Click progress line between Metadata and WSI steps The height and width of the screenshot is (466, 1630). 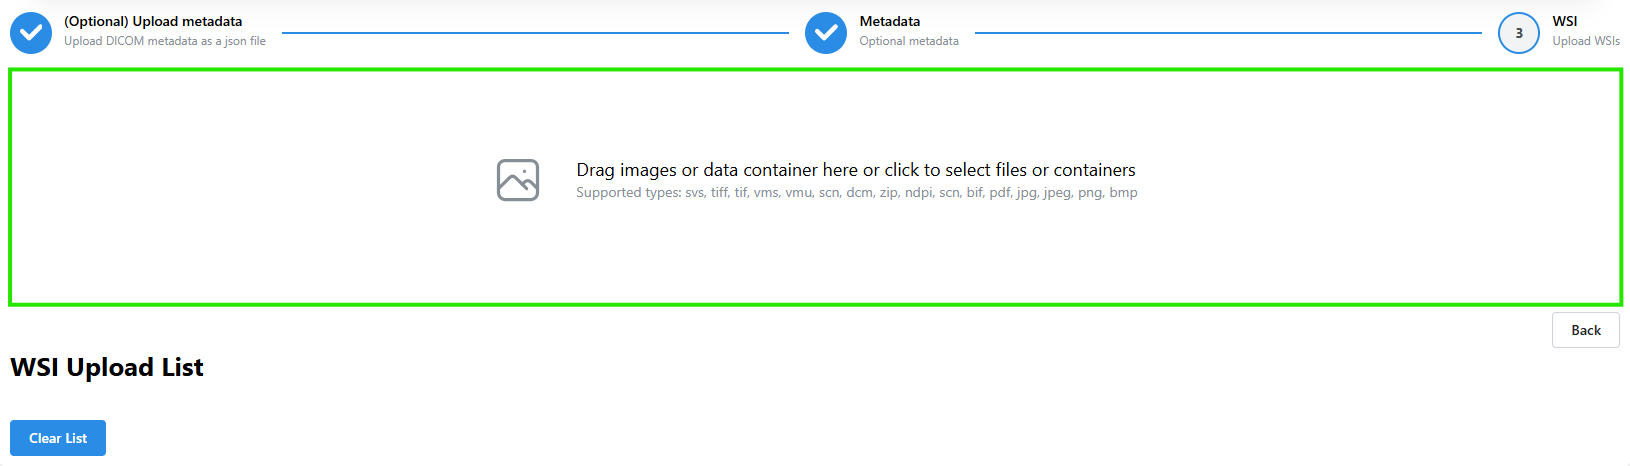(x=1228, y=33)
